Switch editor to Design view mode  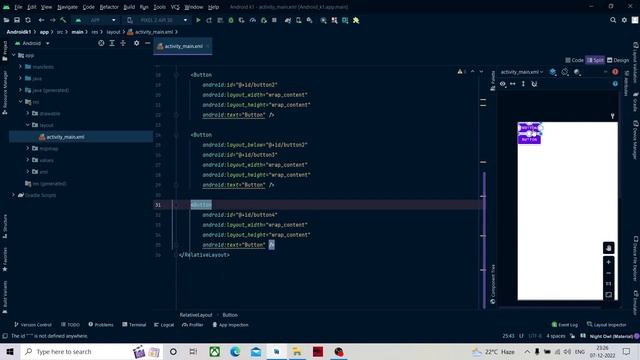tap(618, 60)
